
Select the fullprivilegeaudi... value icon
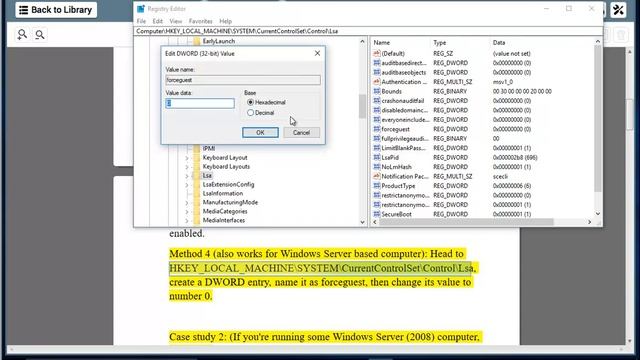pos(377,138)
